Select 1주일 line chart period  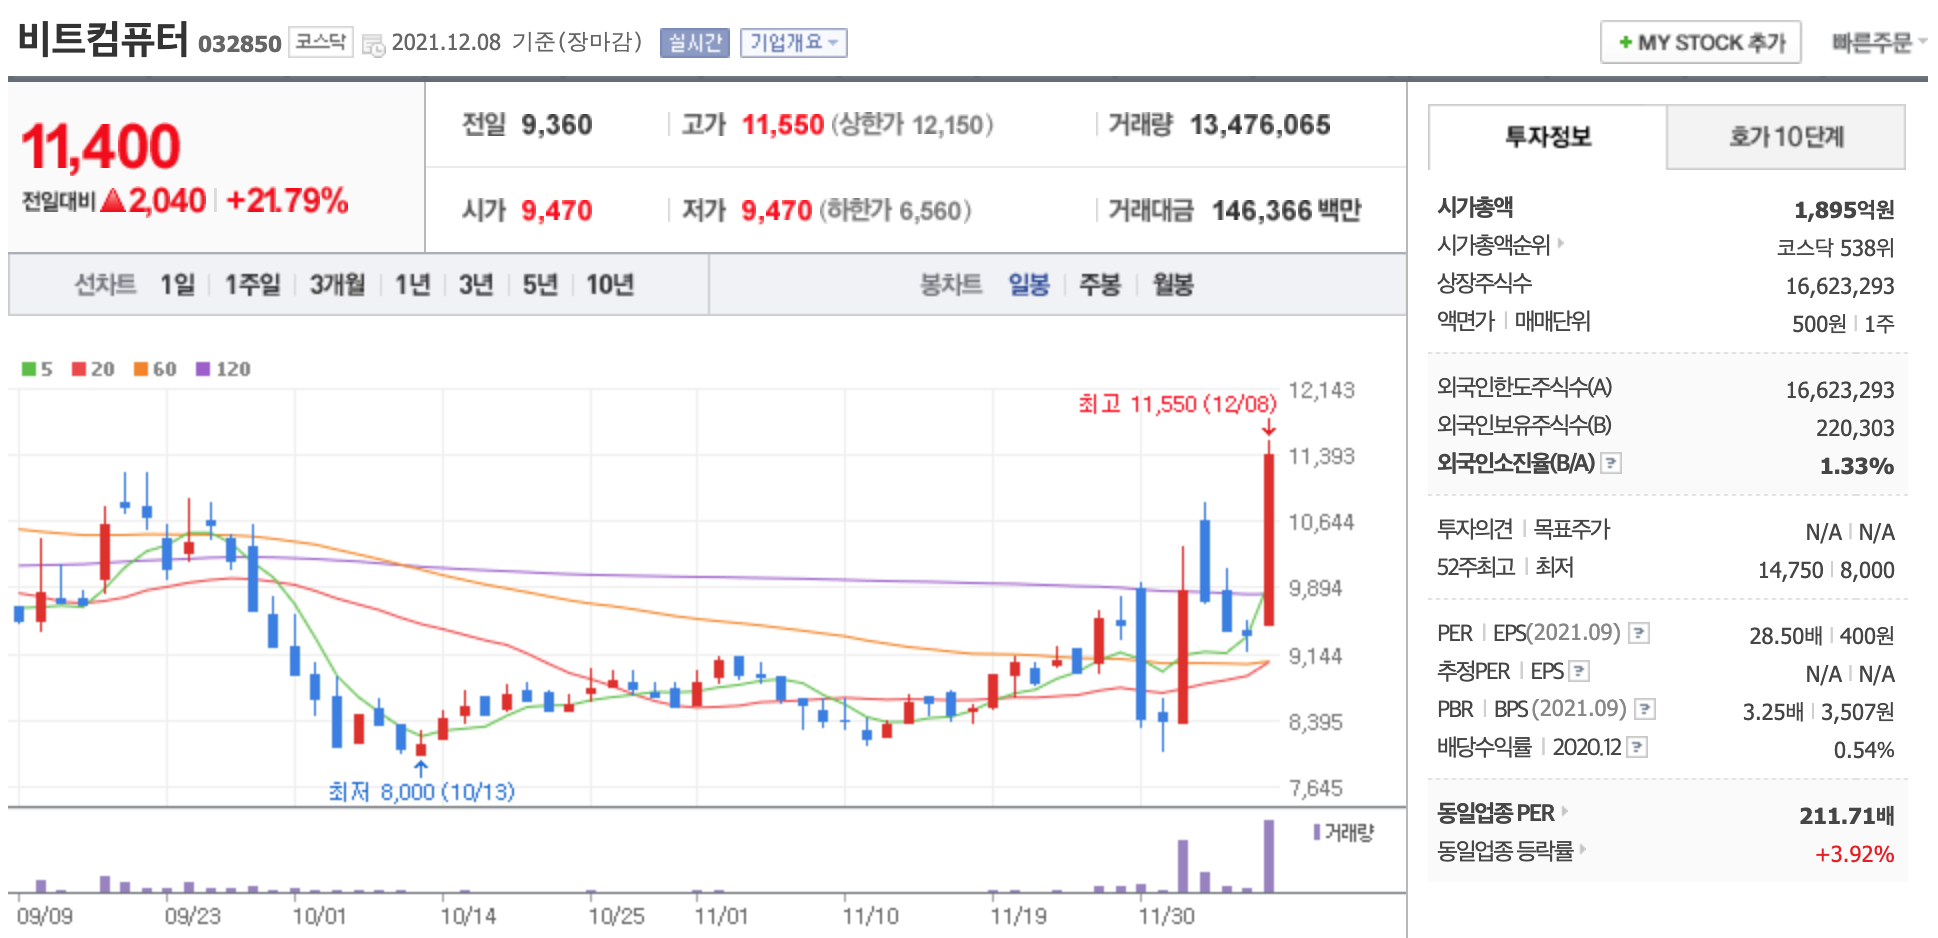click(252, 285)
